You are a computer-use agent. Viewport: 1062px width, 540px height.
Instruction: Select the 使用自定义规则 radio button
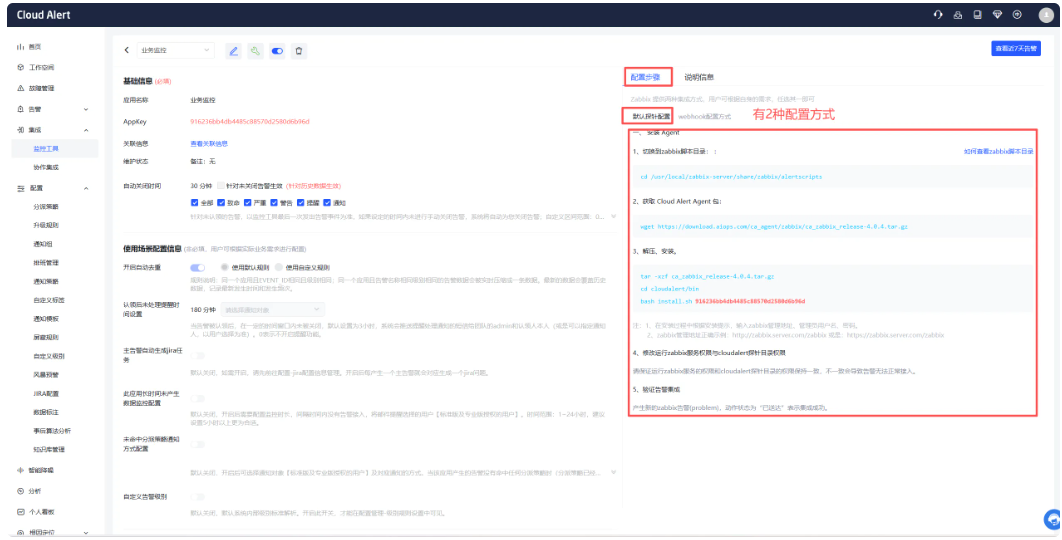(279, 267)
